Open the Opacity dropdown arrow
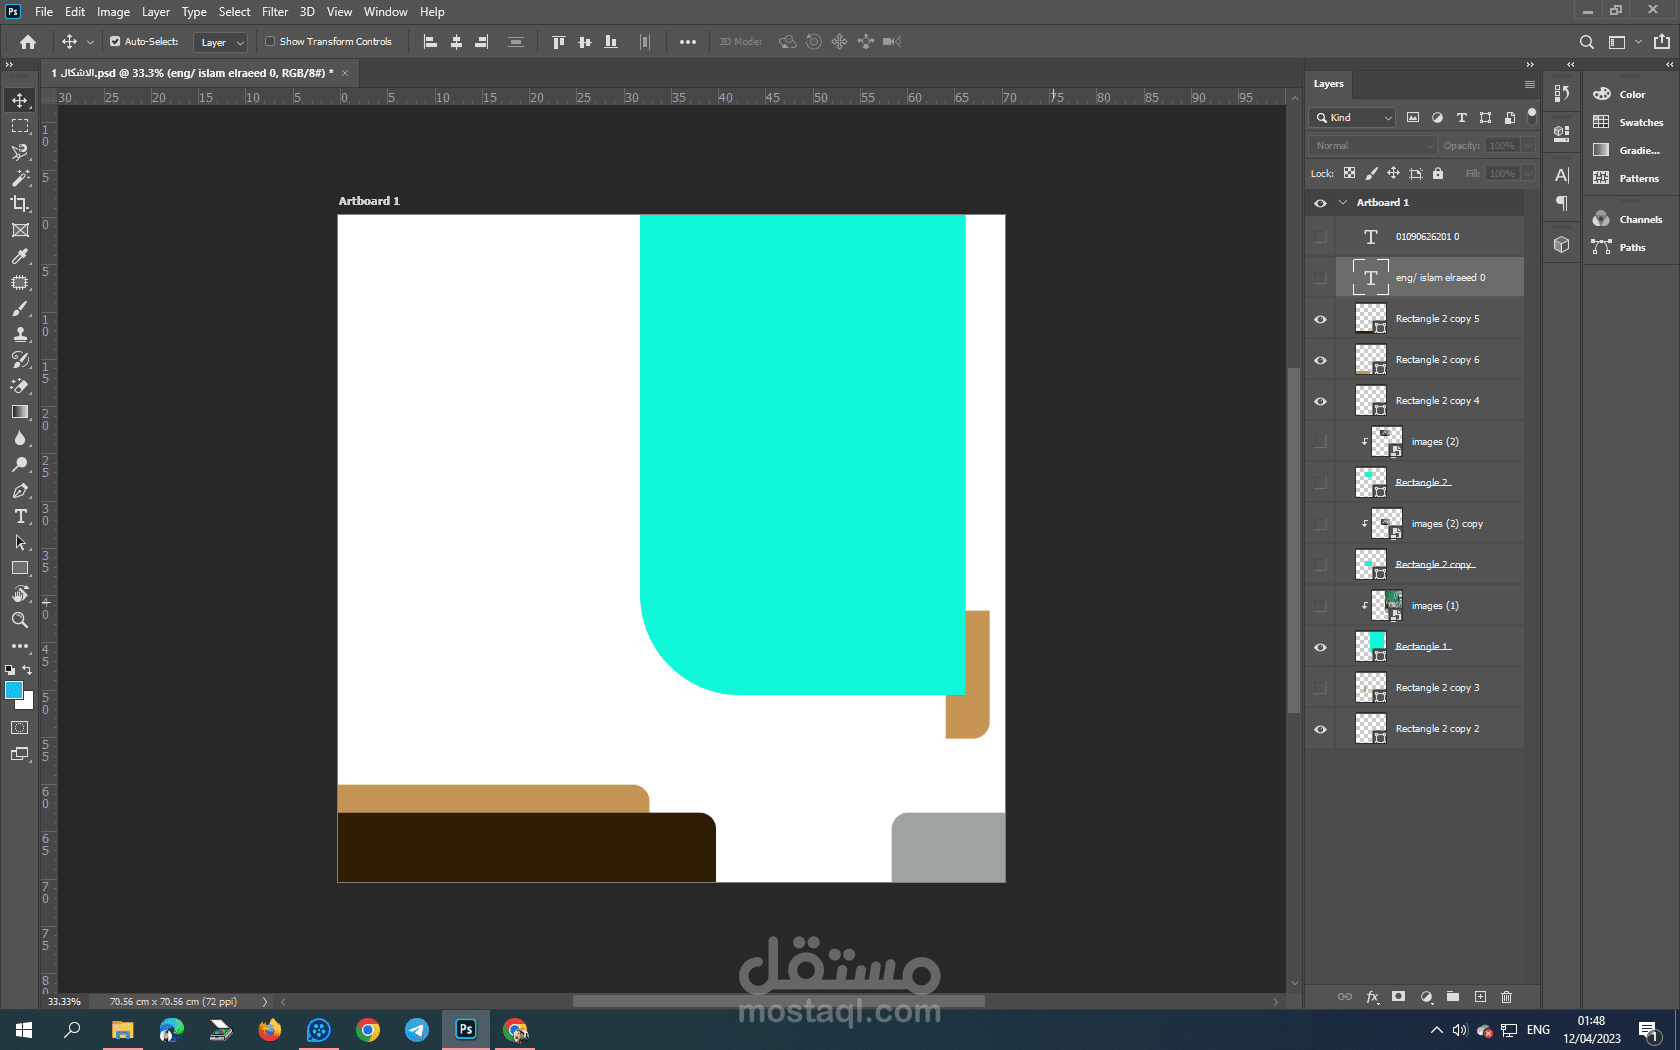The width and height of the screenshot is (1680, 1050). 1528,145
